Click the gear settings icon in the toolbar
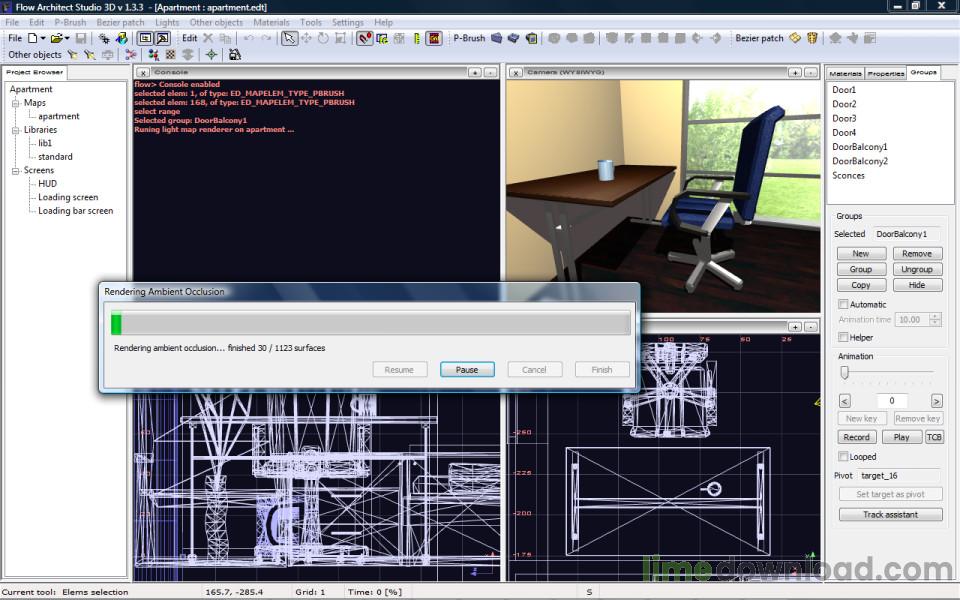Screen dimensions: 960x600 pos(104,38)
